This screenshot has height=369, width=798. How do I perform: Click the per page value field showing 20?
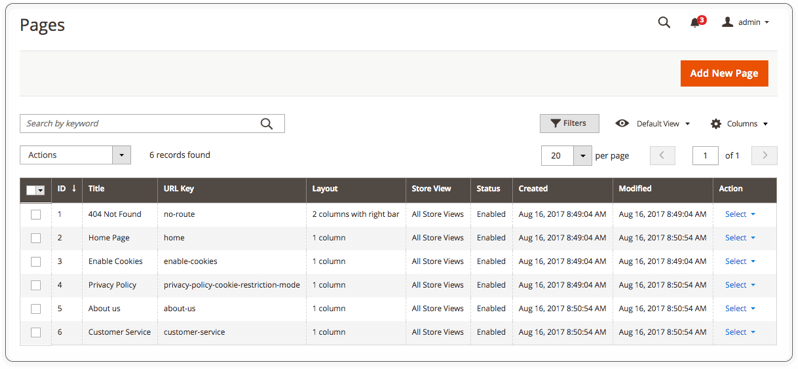click(557, 156)
